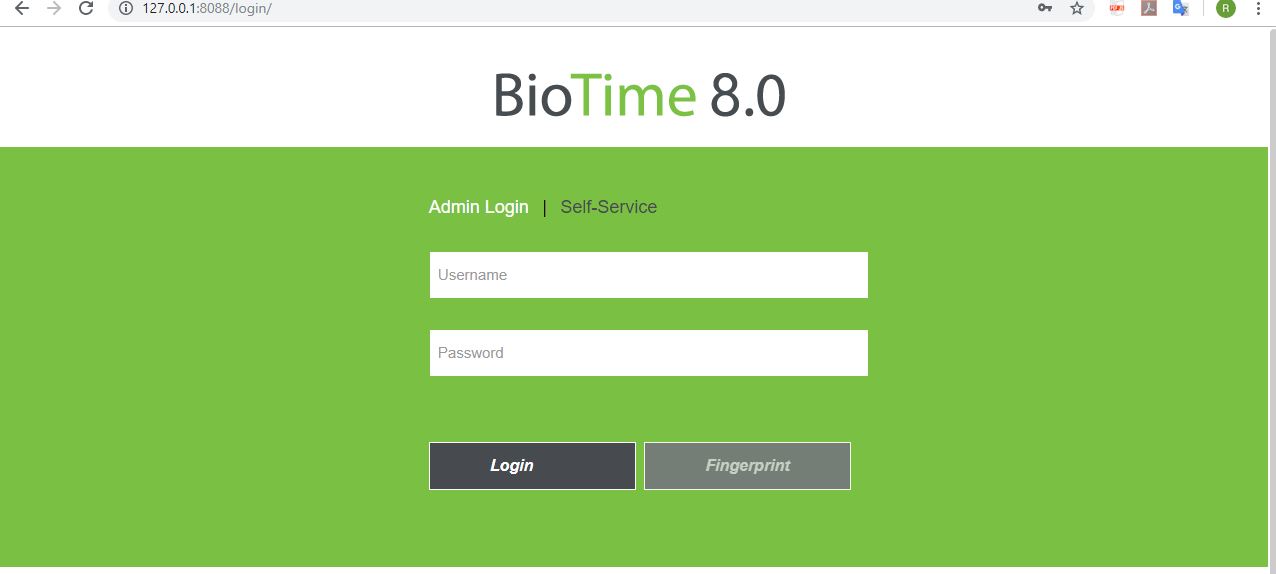Open the green R profile avatar
This screenshot has height=574, width=1276.
pyautogui.click(x=1226, y=8)
